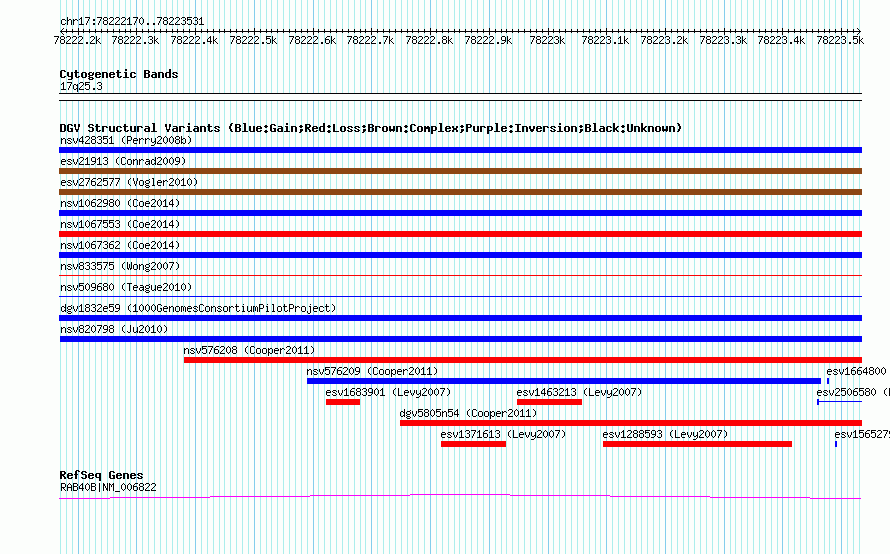Open esv1683901 (Levy2007) label
Viewport: 890px width, 554px height.
coord(388,392)
